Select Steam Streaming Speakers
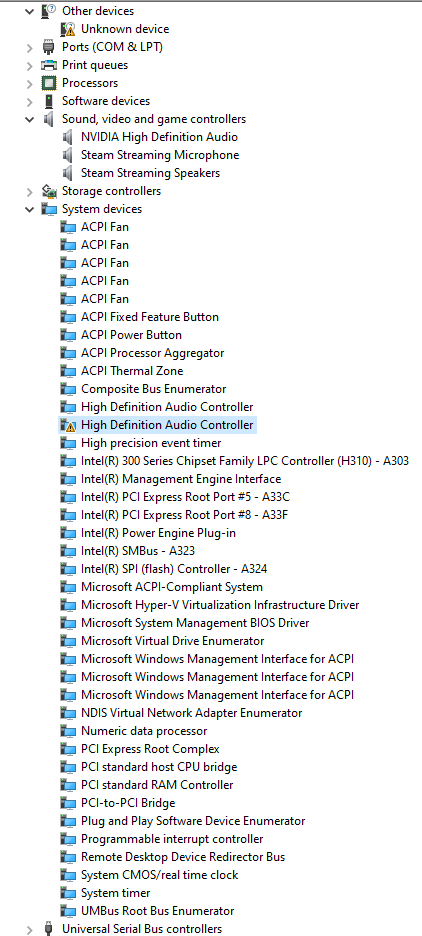Image resolution: width=422 pixels, height=936 pixels. (150, 173)
